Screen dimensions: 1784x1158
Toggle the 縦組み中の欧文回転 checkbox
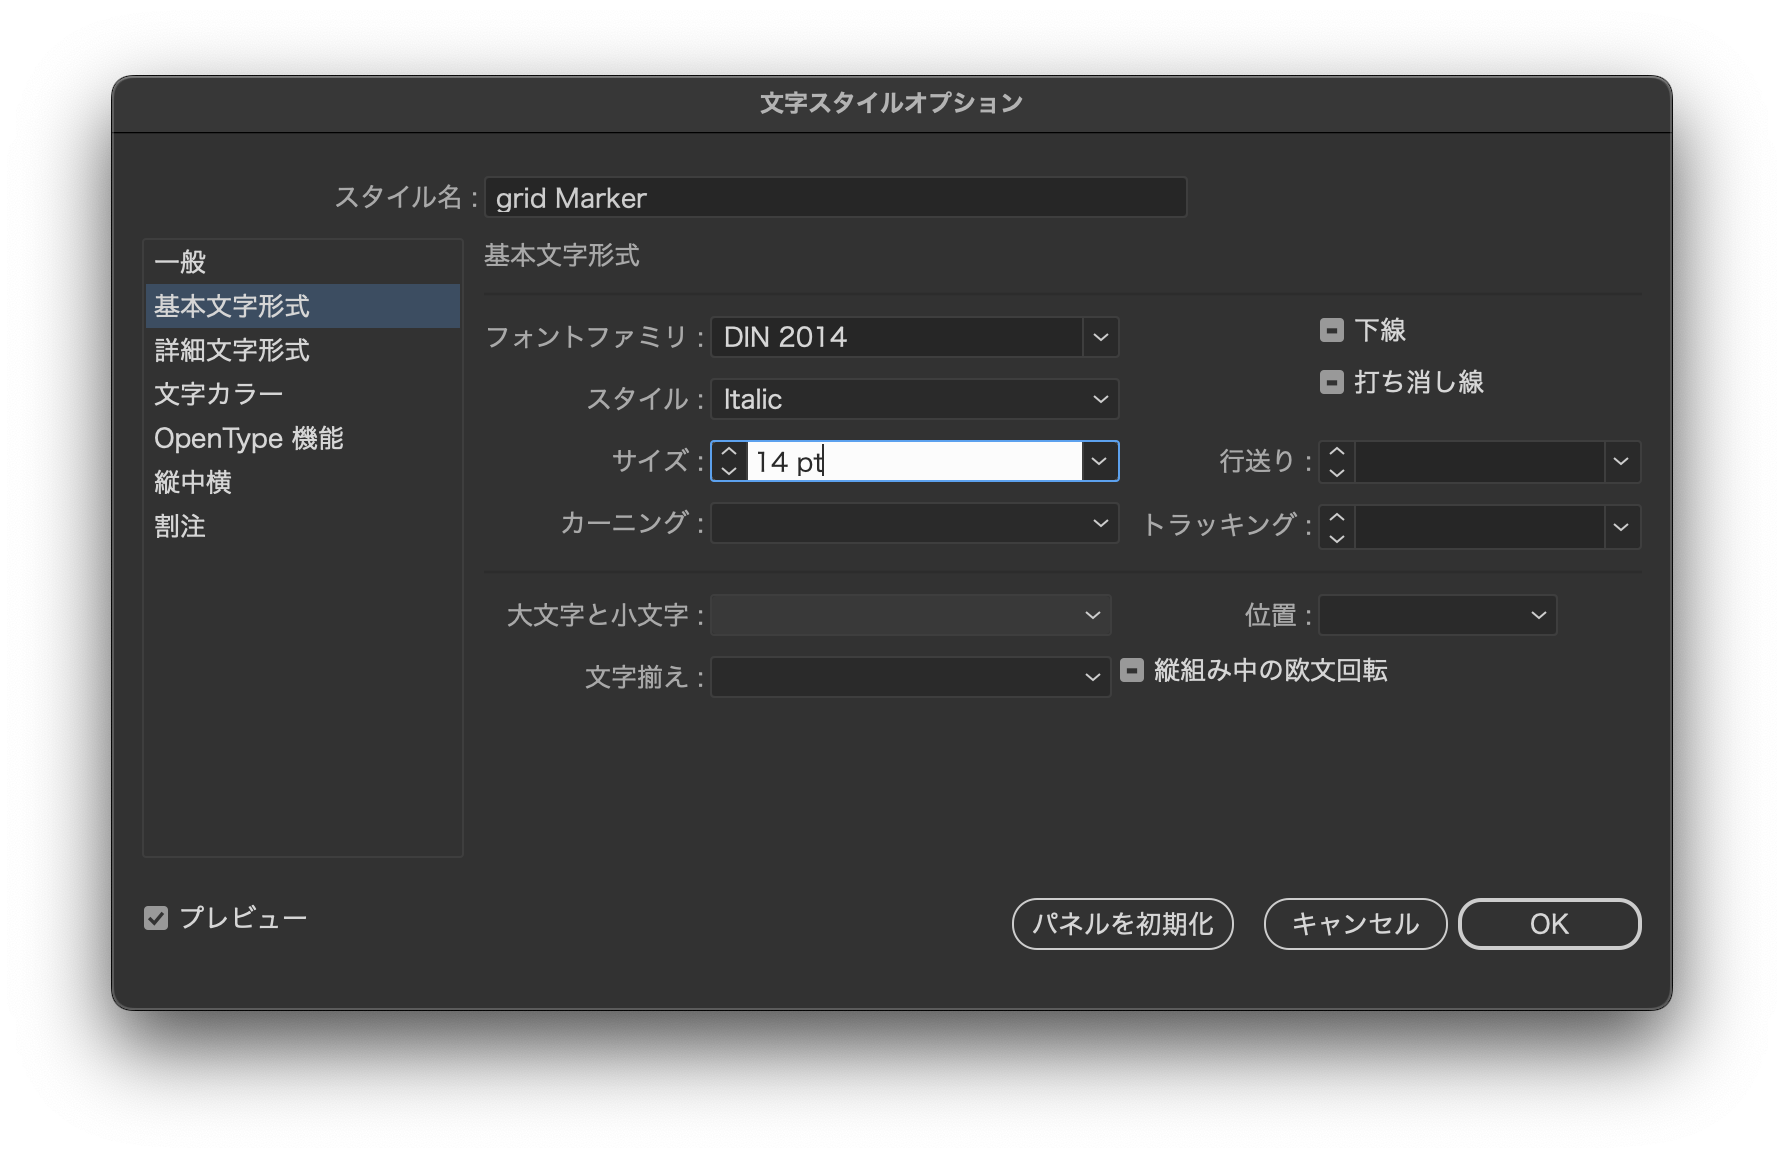click(x=1133, y=672)
